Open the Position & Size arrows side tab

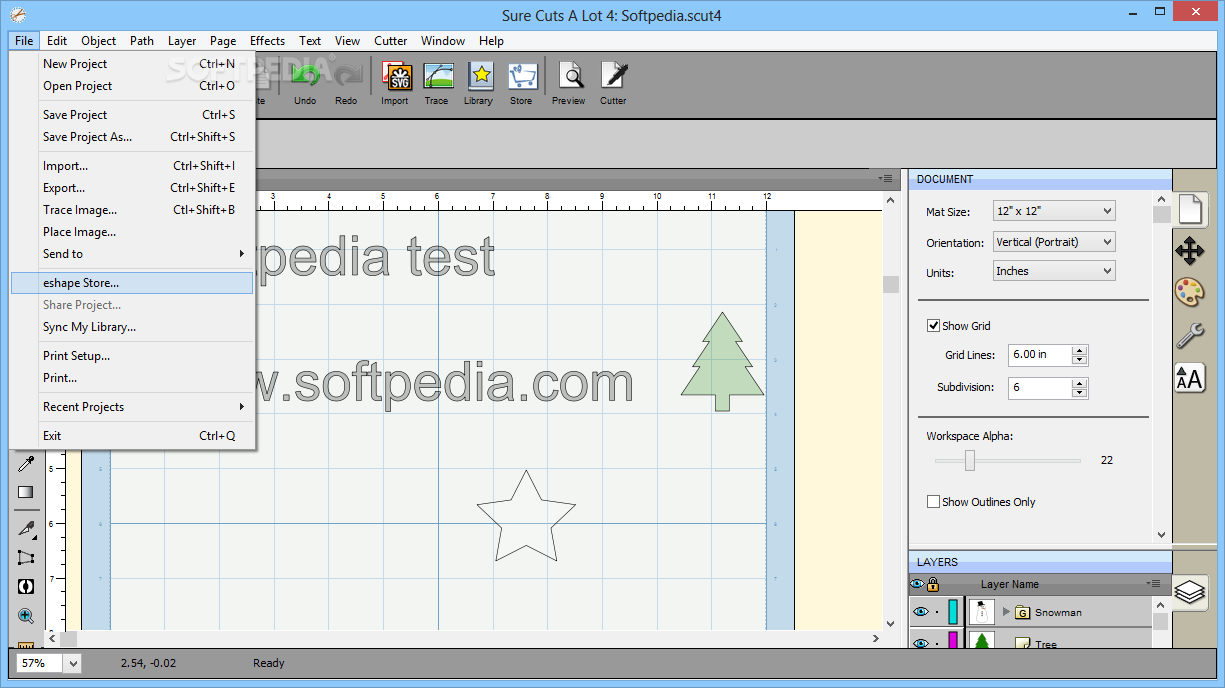[x=1189, y=251]
